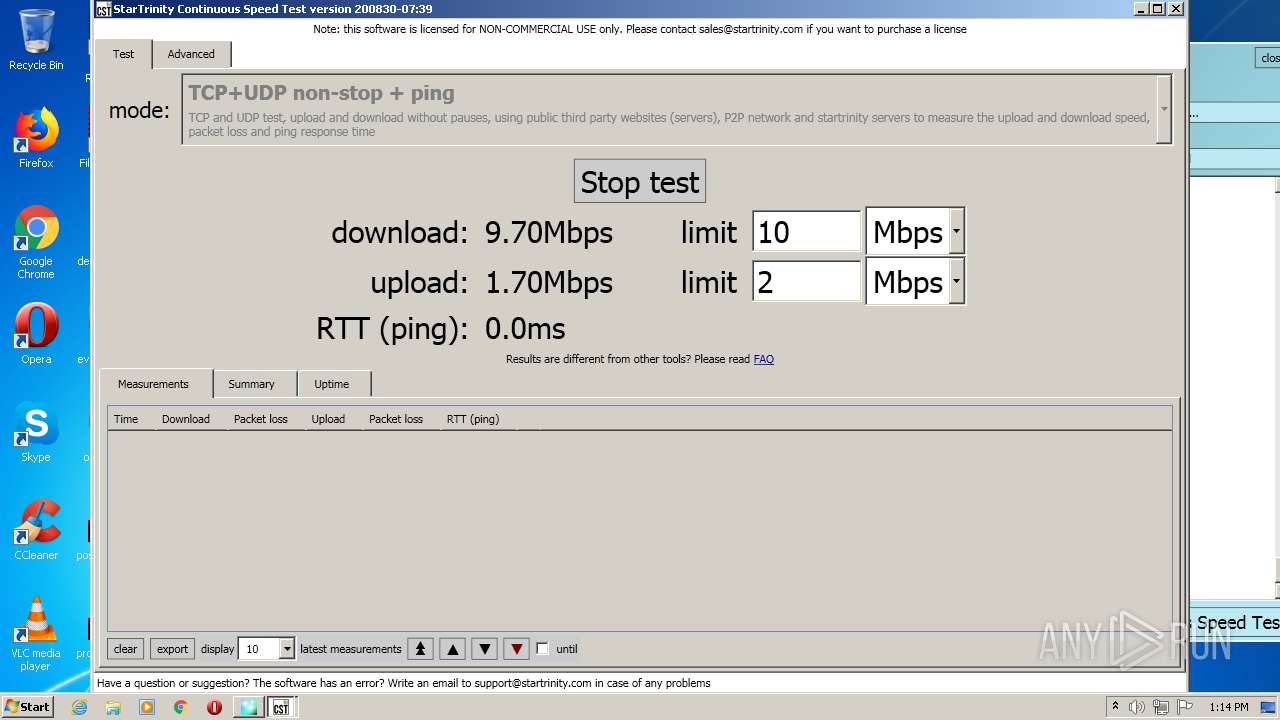This screenshot has width=1280, height=720.
Task: Select the Measurements tab
Action: pos(153,384)
